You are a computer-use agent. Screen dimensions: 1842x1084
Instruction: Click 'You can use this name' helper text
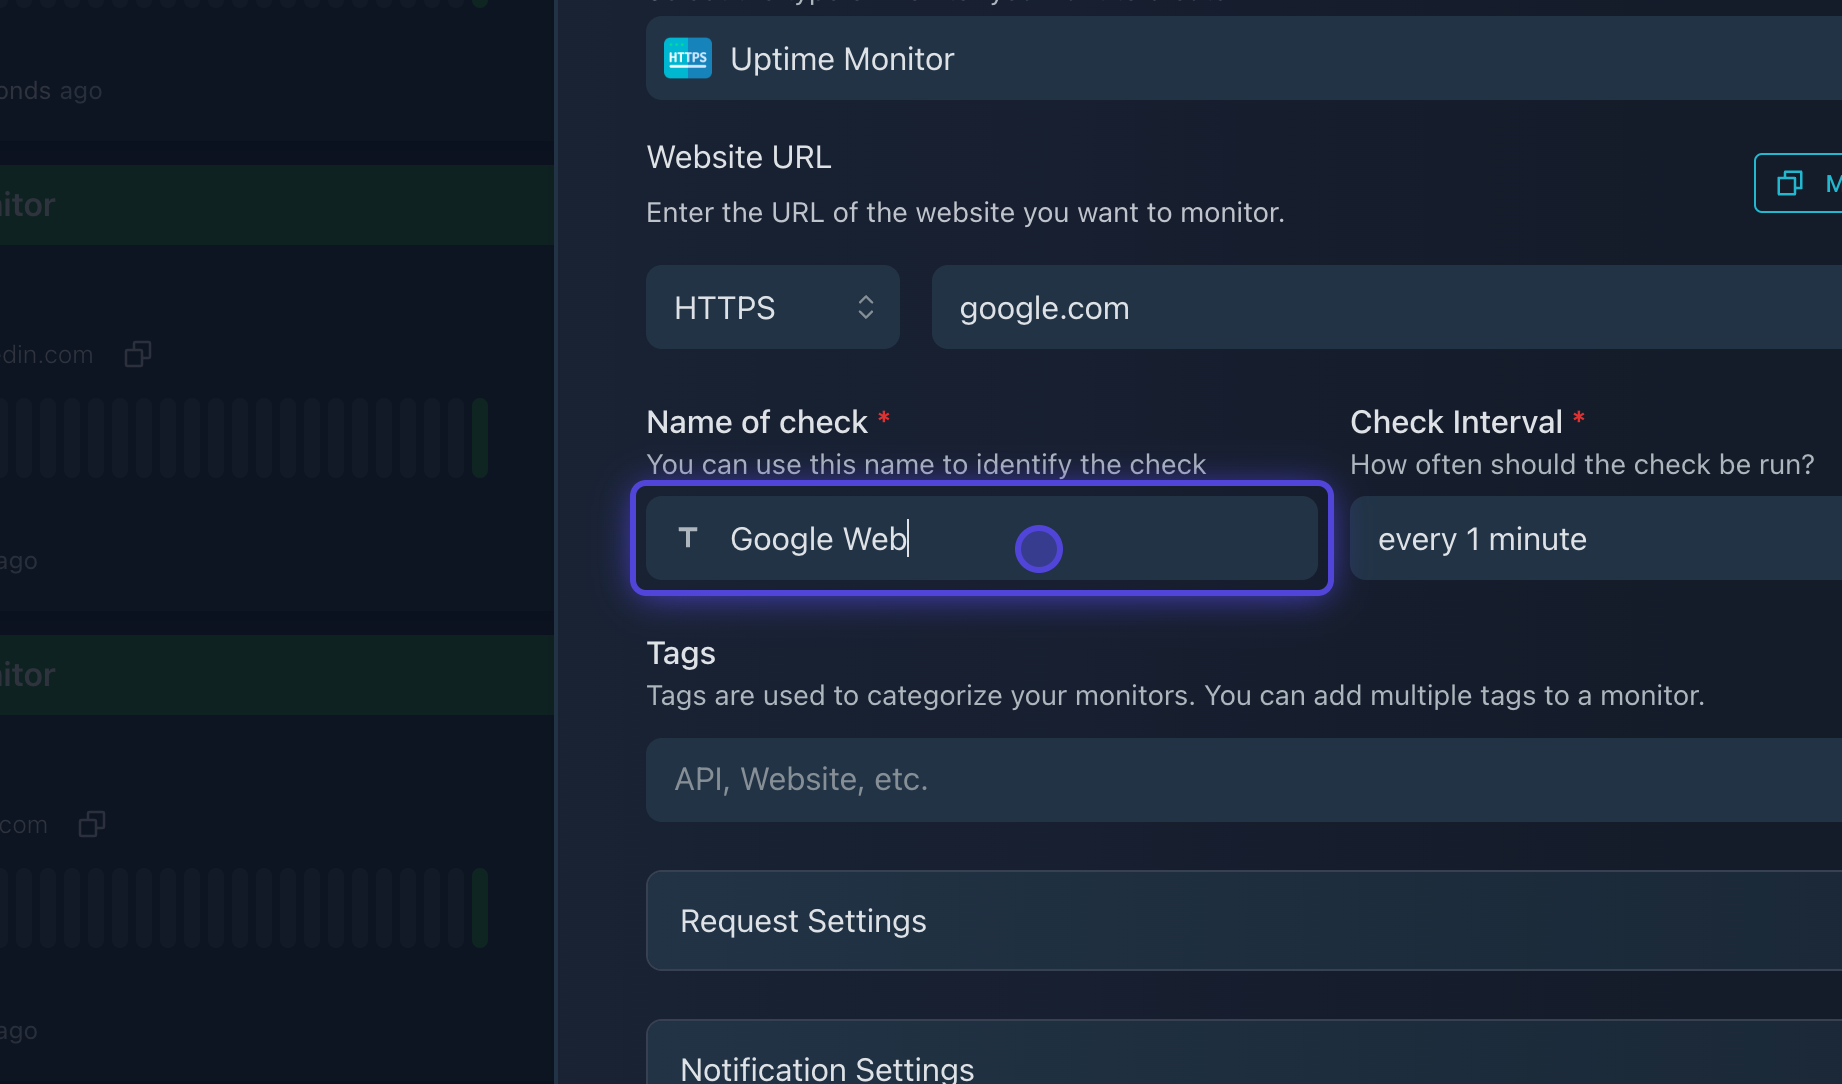point(926,464)
